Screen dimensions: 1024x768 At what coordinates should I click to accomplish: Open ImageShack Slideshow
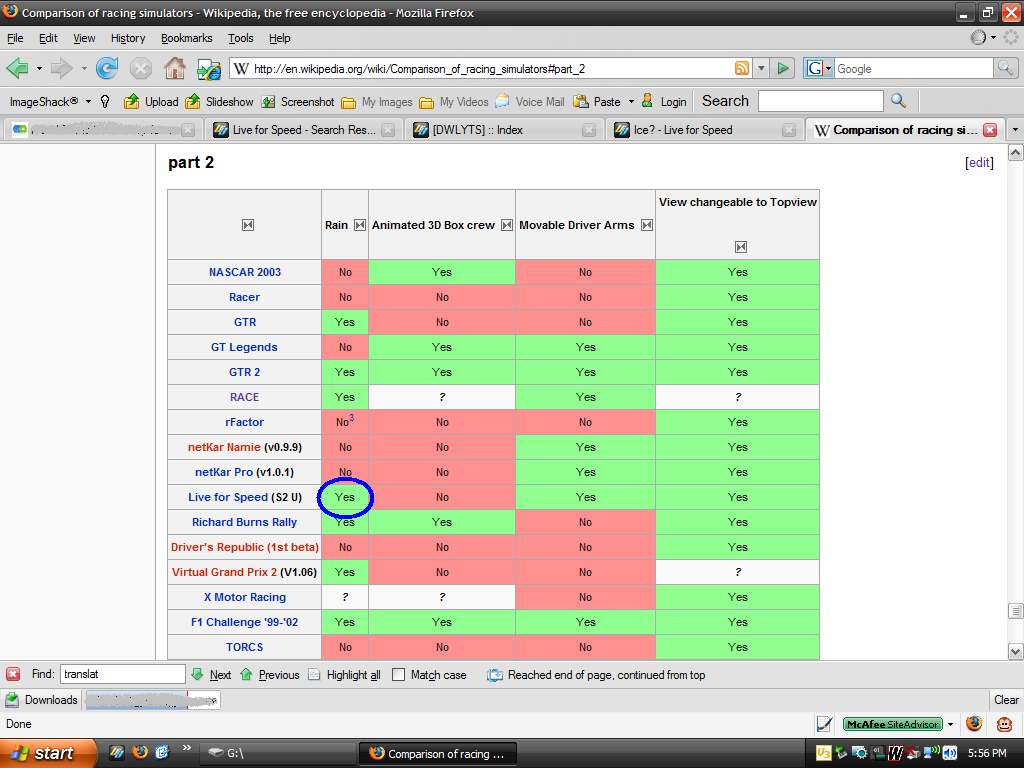point(219,101)
